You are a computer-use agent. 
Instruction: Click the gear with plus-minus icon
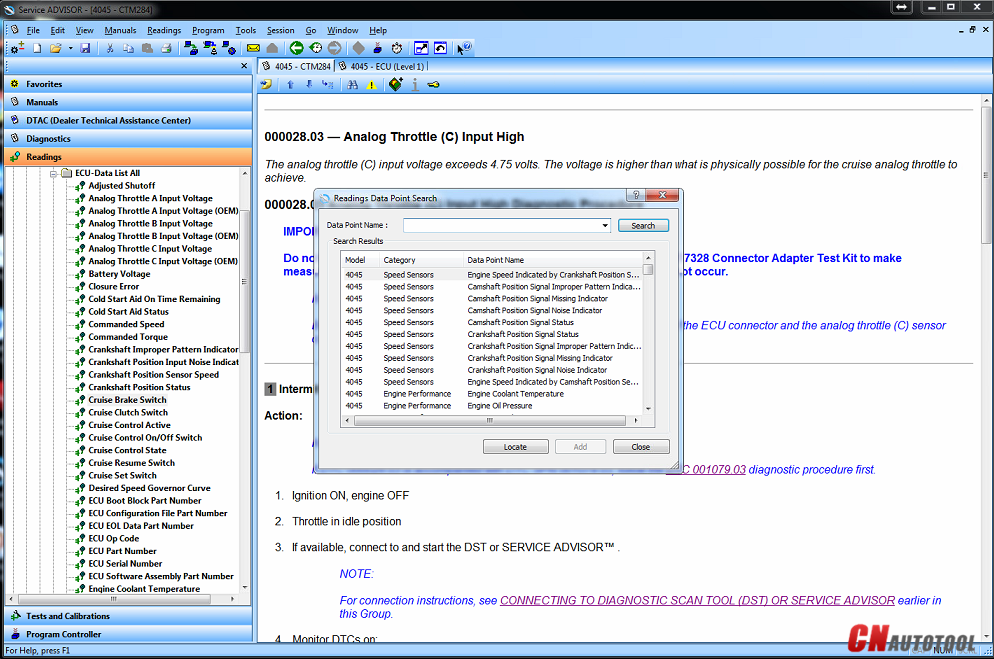(x=17, y=48)
